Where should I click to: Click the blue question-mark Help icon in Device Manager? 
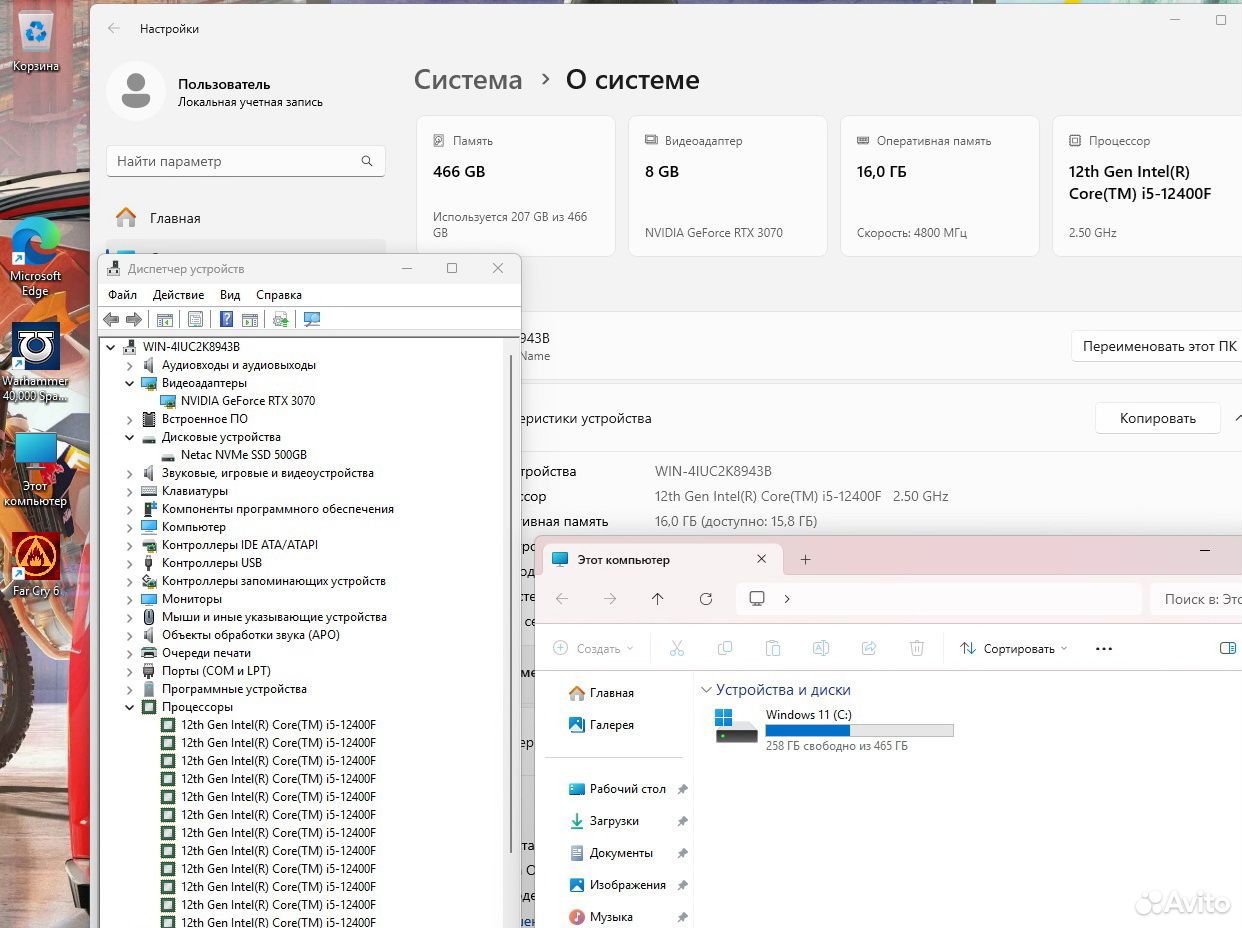click(226, 319)
